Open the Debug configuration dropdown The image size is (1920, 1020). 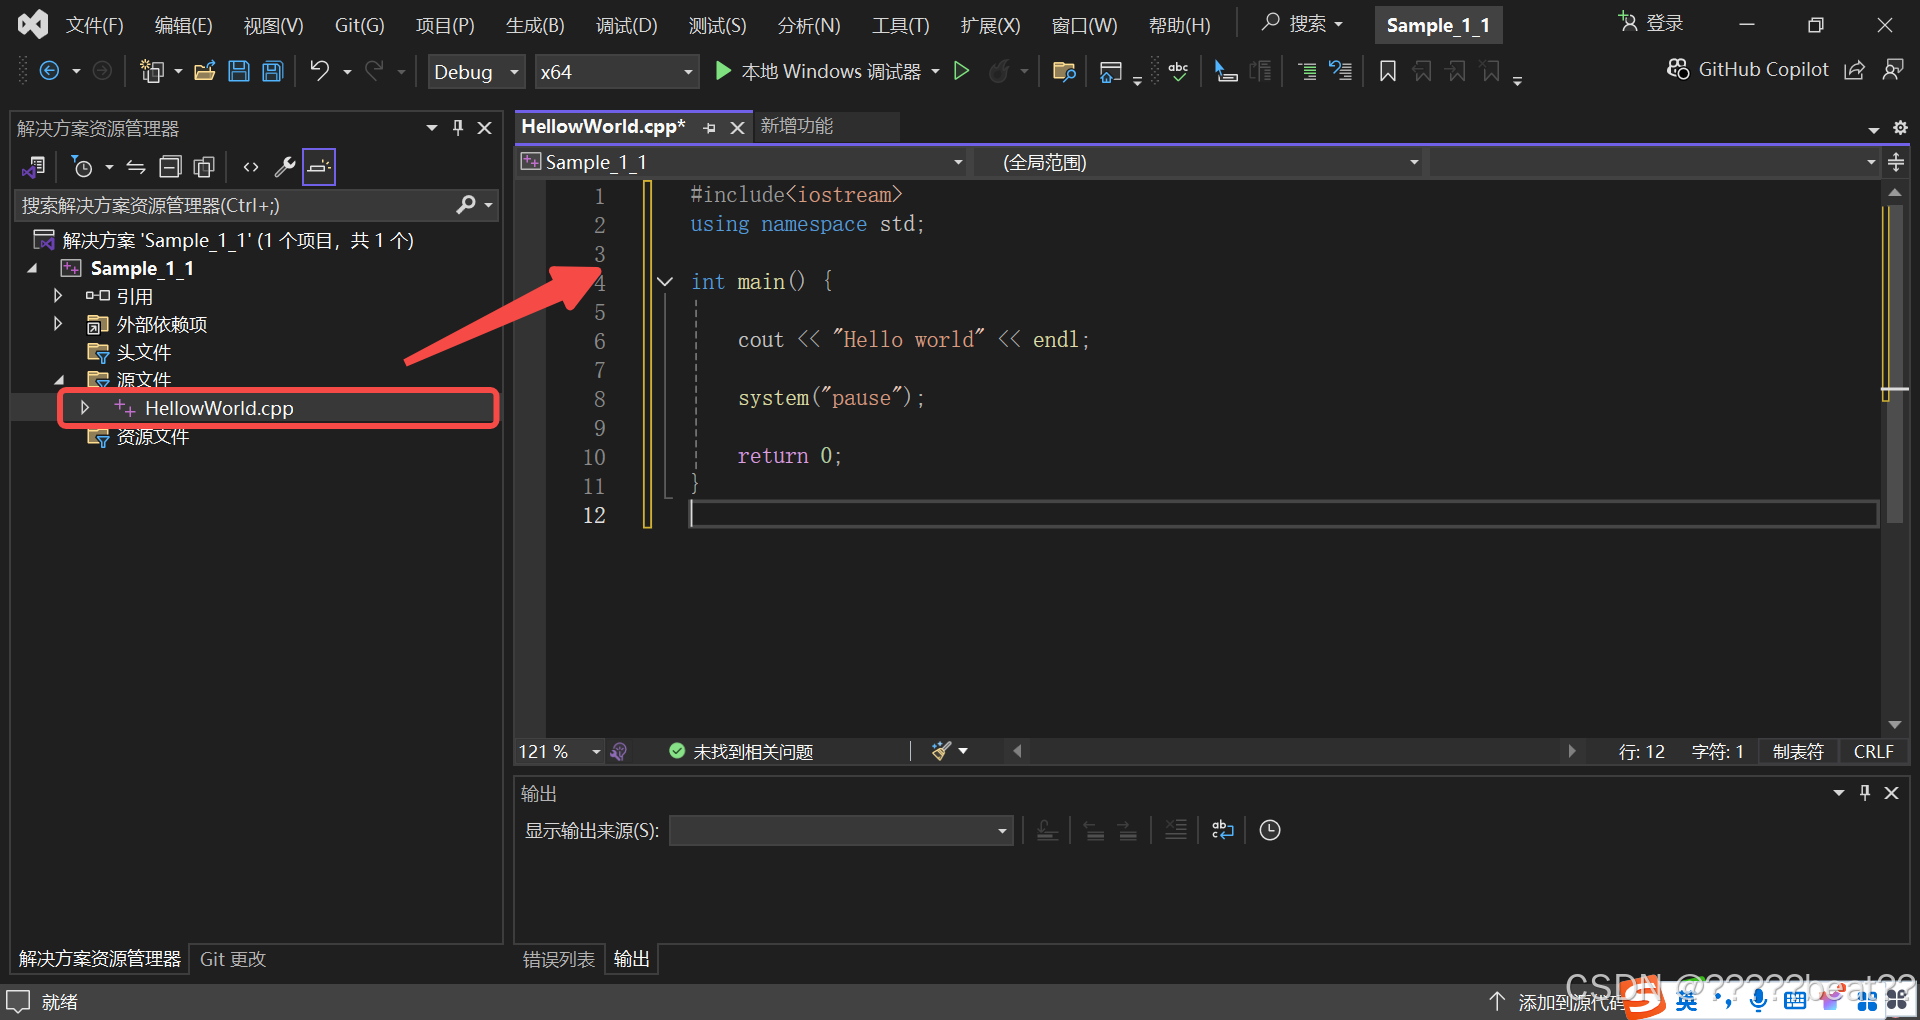click(x=476, y=71)
